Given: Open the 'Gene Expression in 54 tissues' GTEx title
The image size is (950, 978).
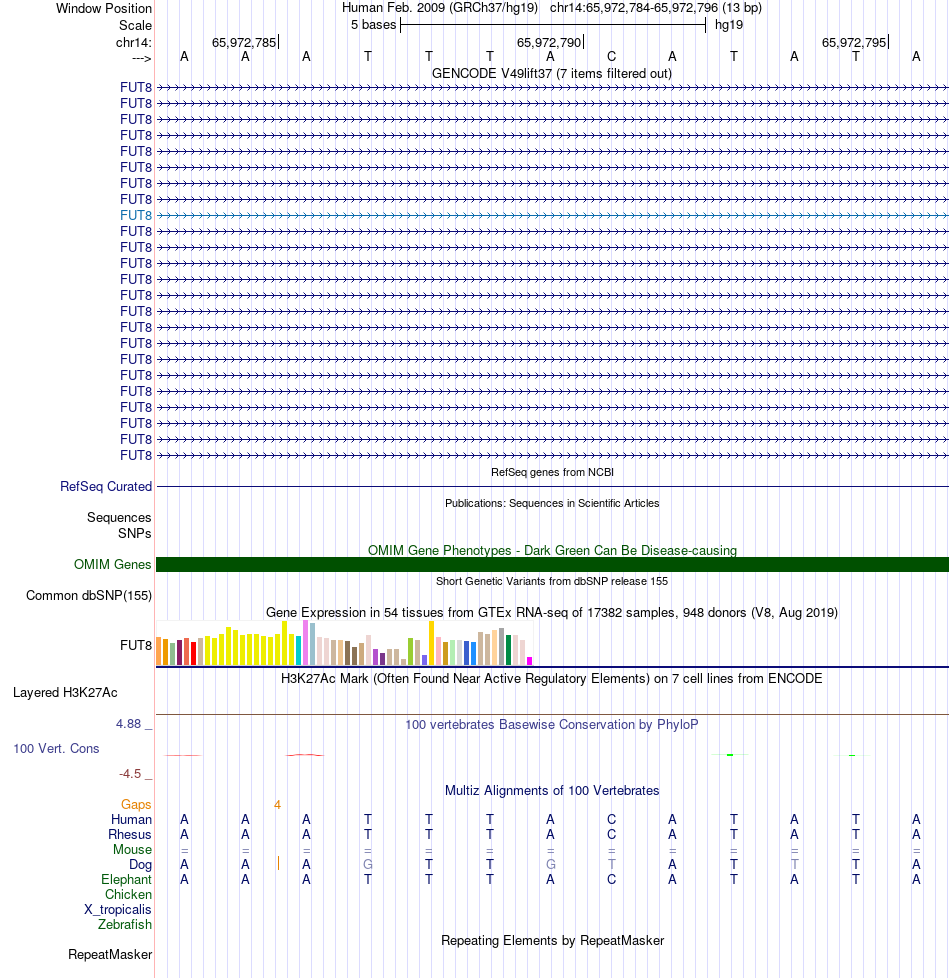Looking at the screenshot, I should 552,612.
